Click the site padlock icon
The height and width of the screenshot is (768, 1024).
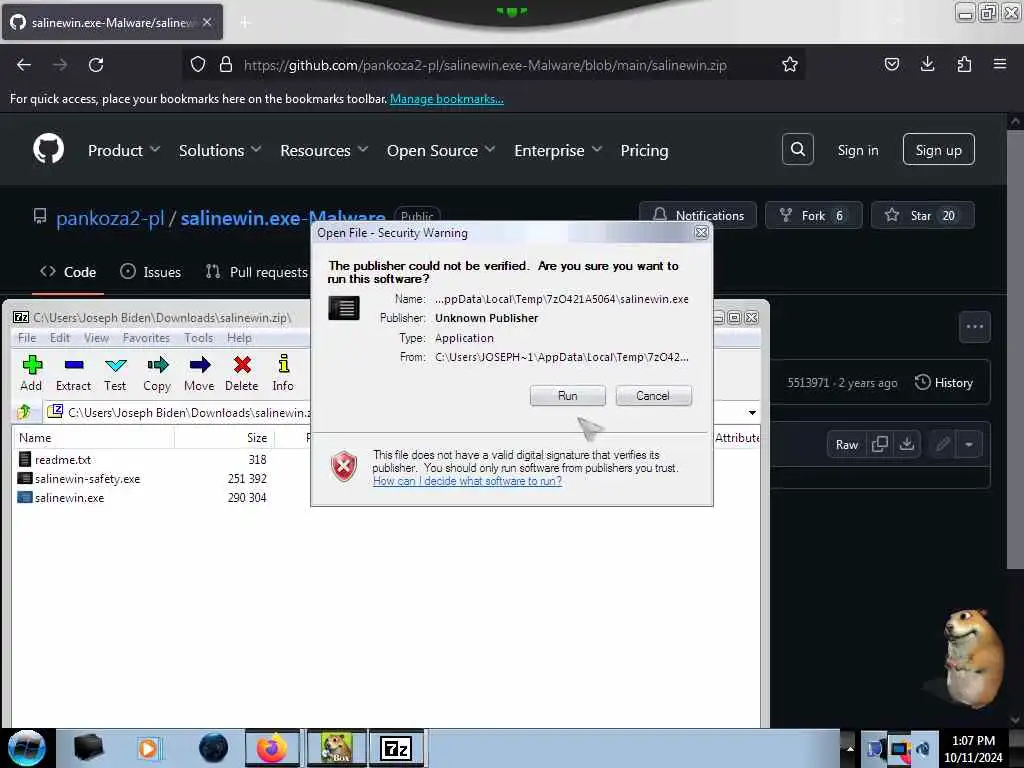coord(226,65)
